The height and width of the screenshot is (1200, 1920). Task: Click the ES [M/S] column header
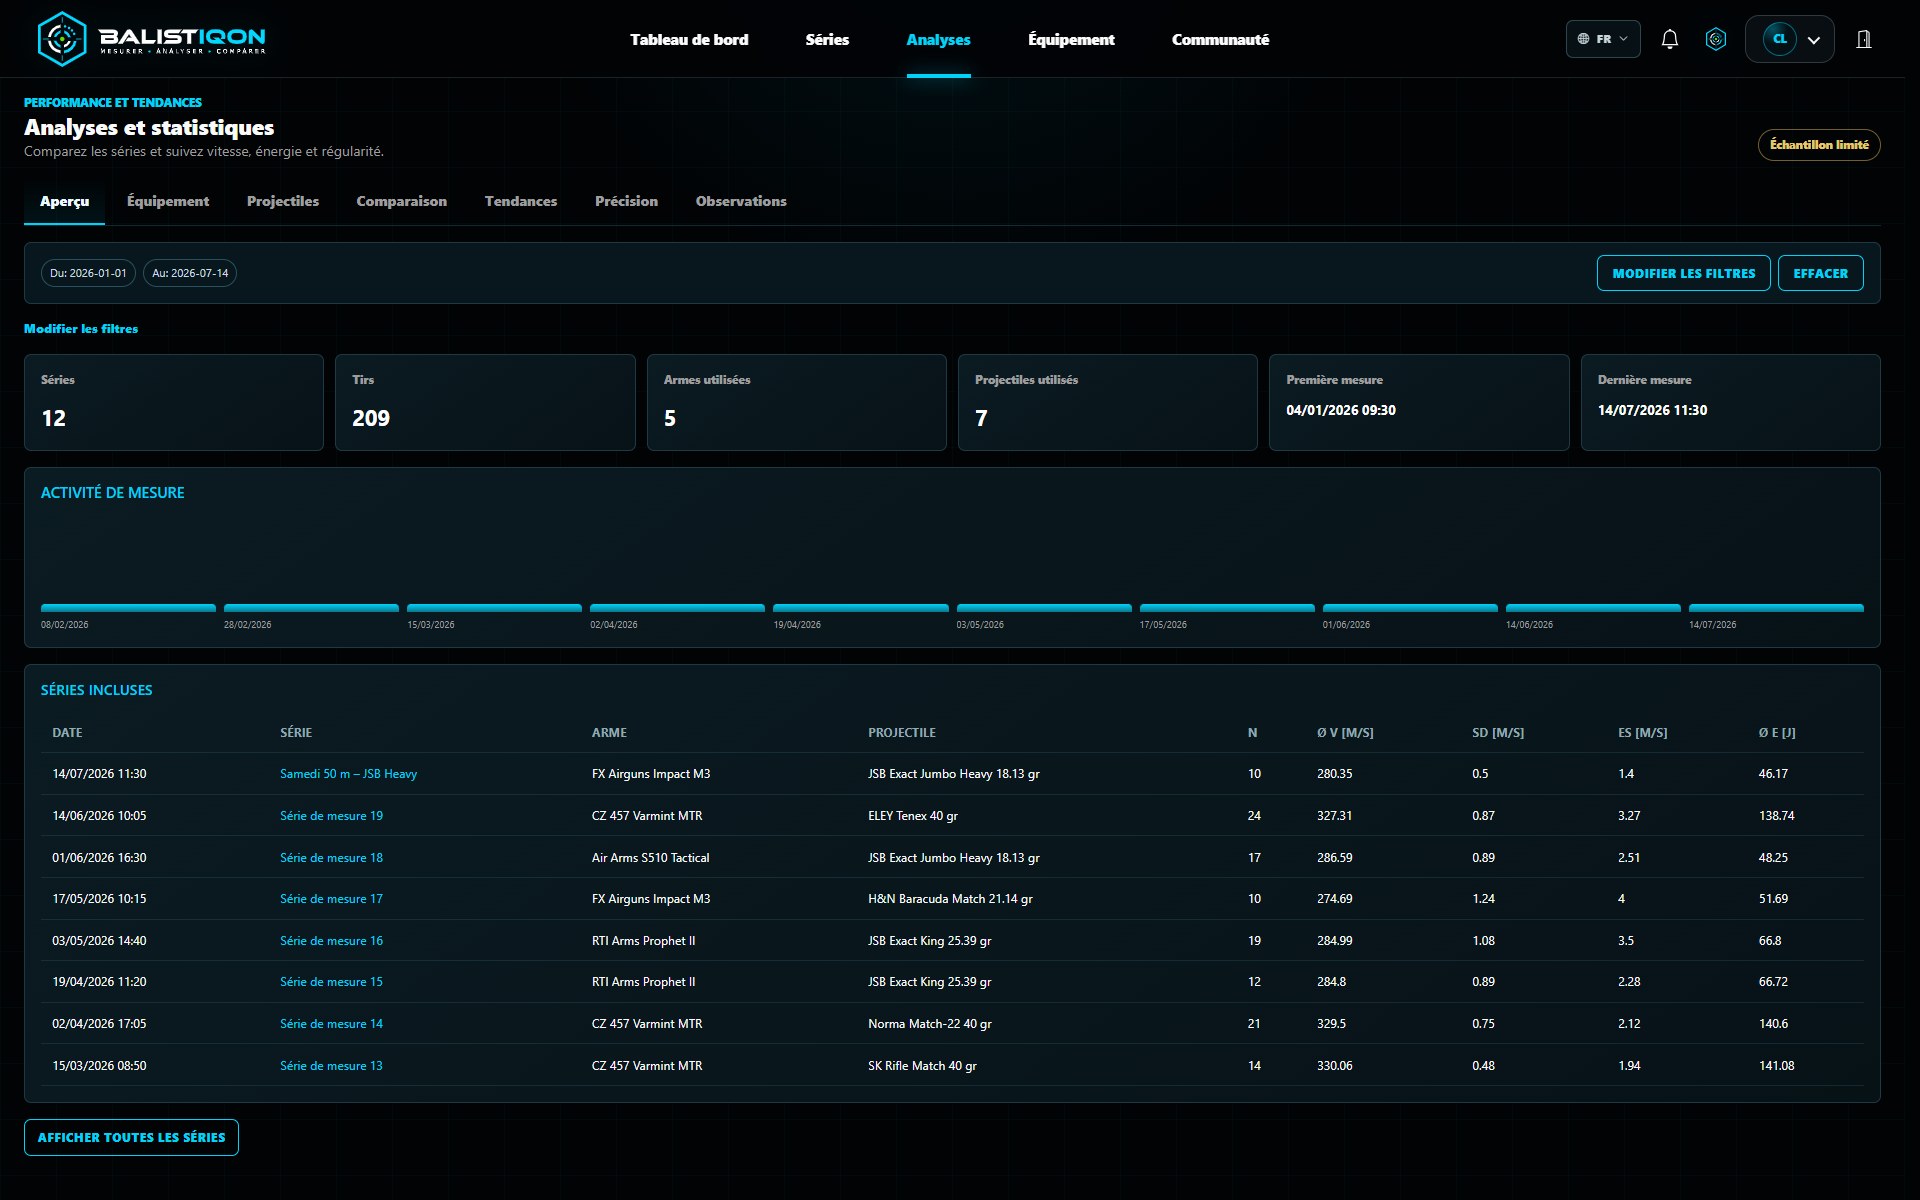(x=1643, y=733)
